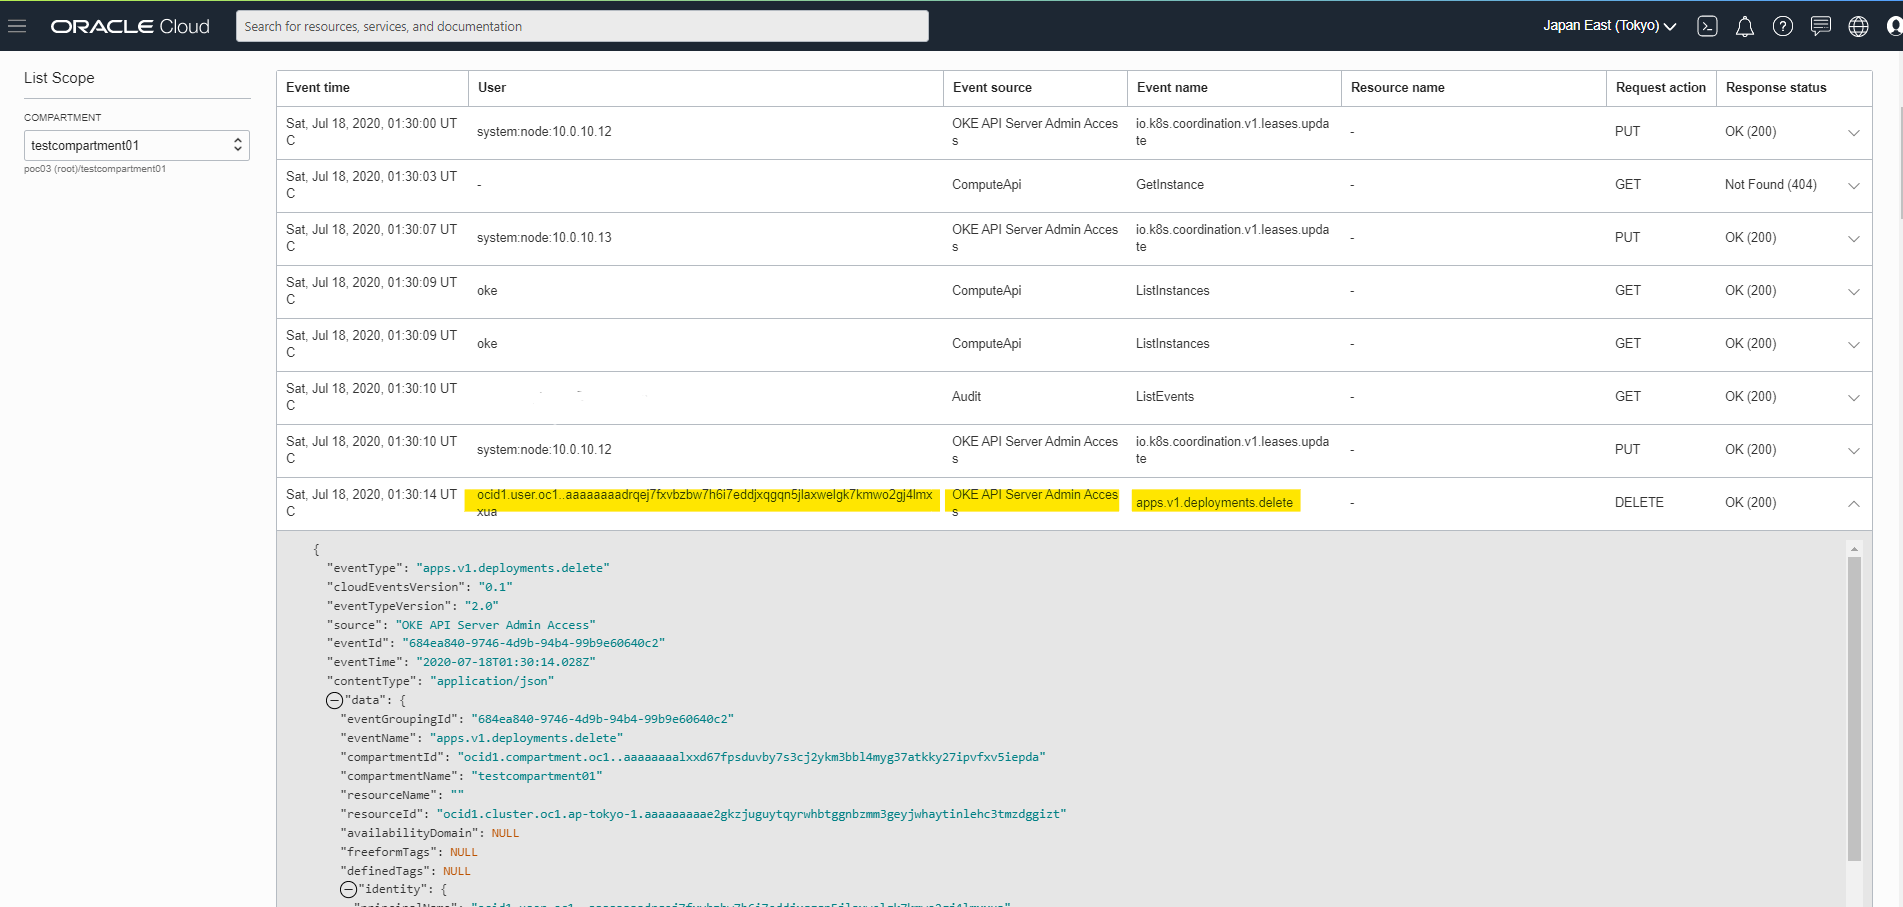The height and width of the screenshot is (907, 1903).
Task: Click the Sat, Jul 18, 2020, 01:30:03 time cell
Action: pos(371,185)
